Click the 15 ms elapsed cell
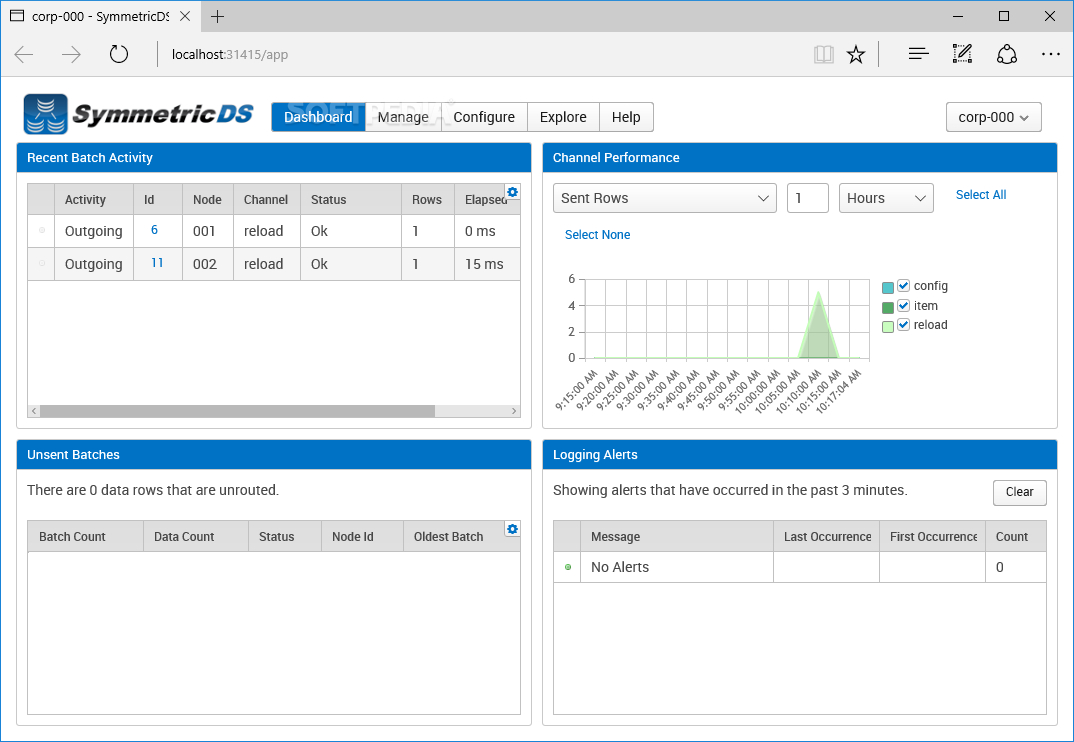This screenshot has width=1074, height=742. click(487, 264)
